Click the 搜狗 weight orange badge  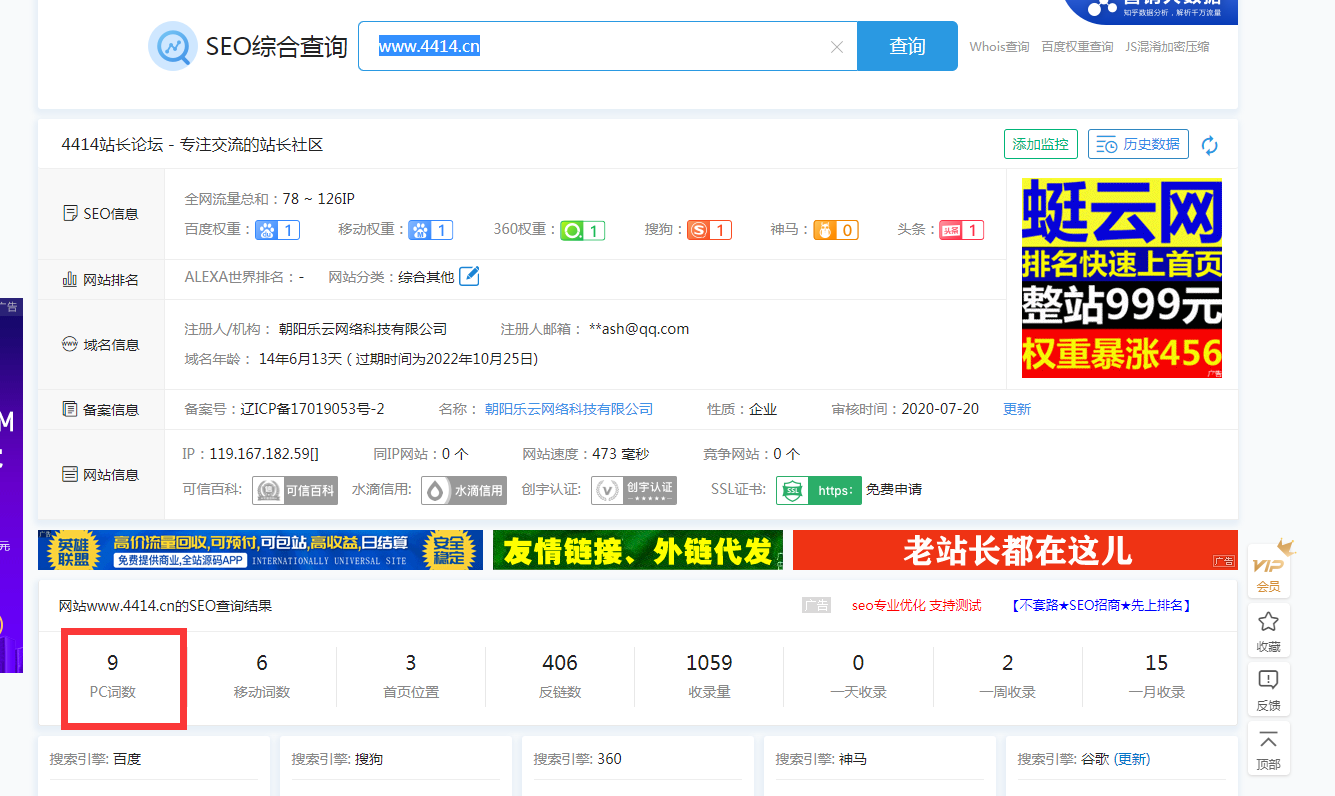coord(709,230)
